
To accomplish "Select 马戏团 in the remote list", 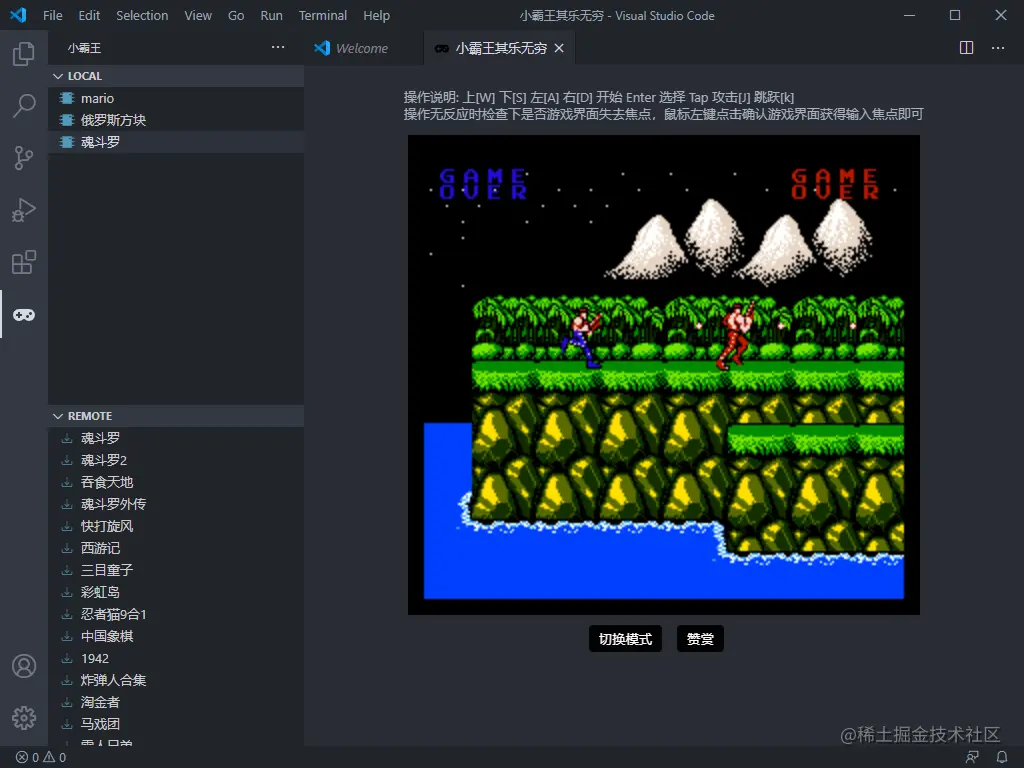I will tap(176, 724).
